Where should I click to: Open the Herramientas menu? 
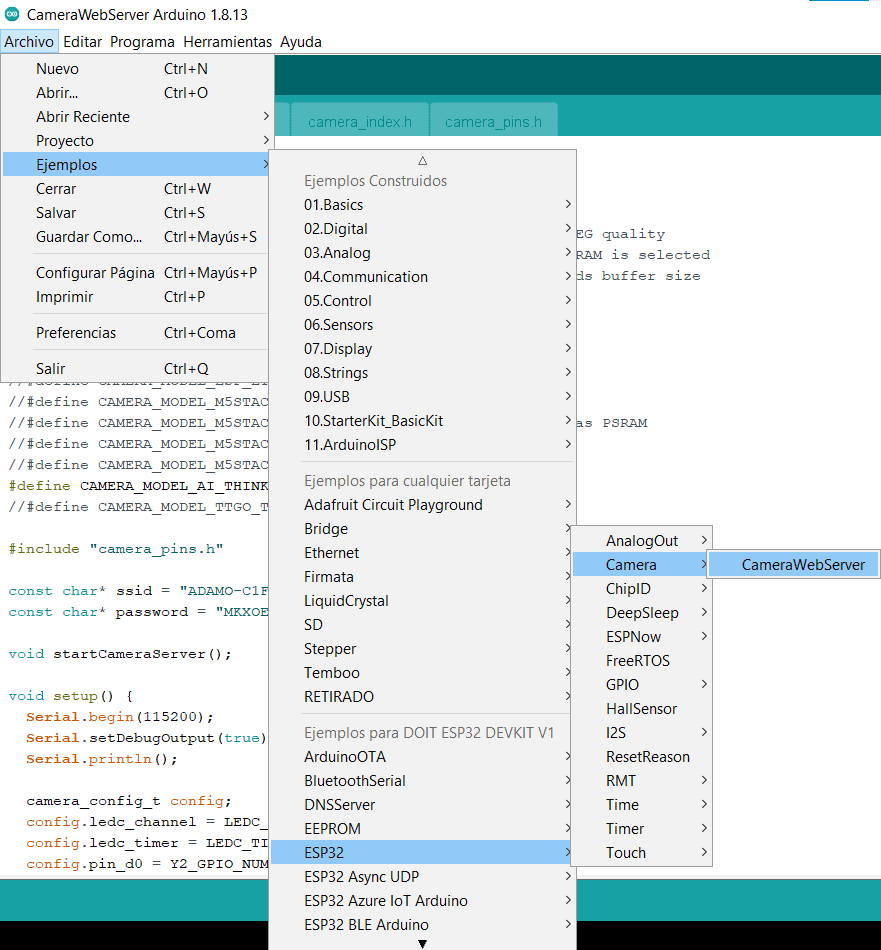[227, 42]
